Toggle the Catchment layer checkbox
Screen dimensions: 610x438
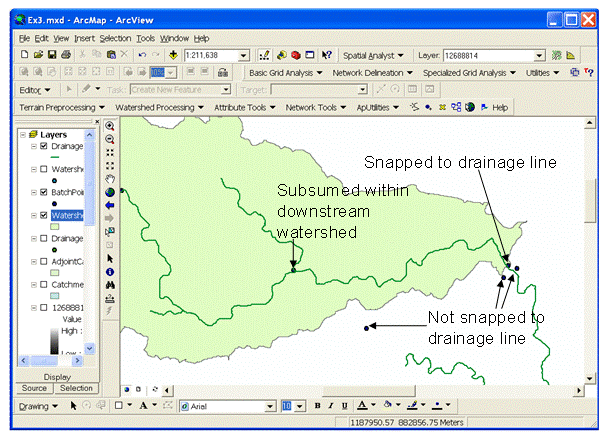[44, 285]
